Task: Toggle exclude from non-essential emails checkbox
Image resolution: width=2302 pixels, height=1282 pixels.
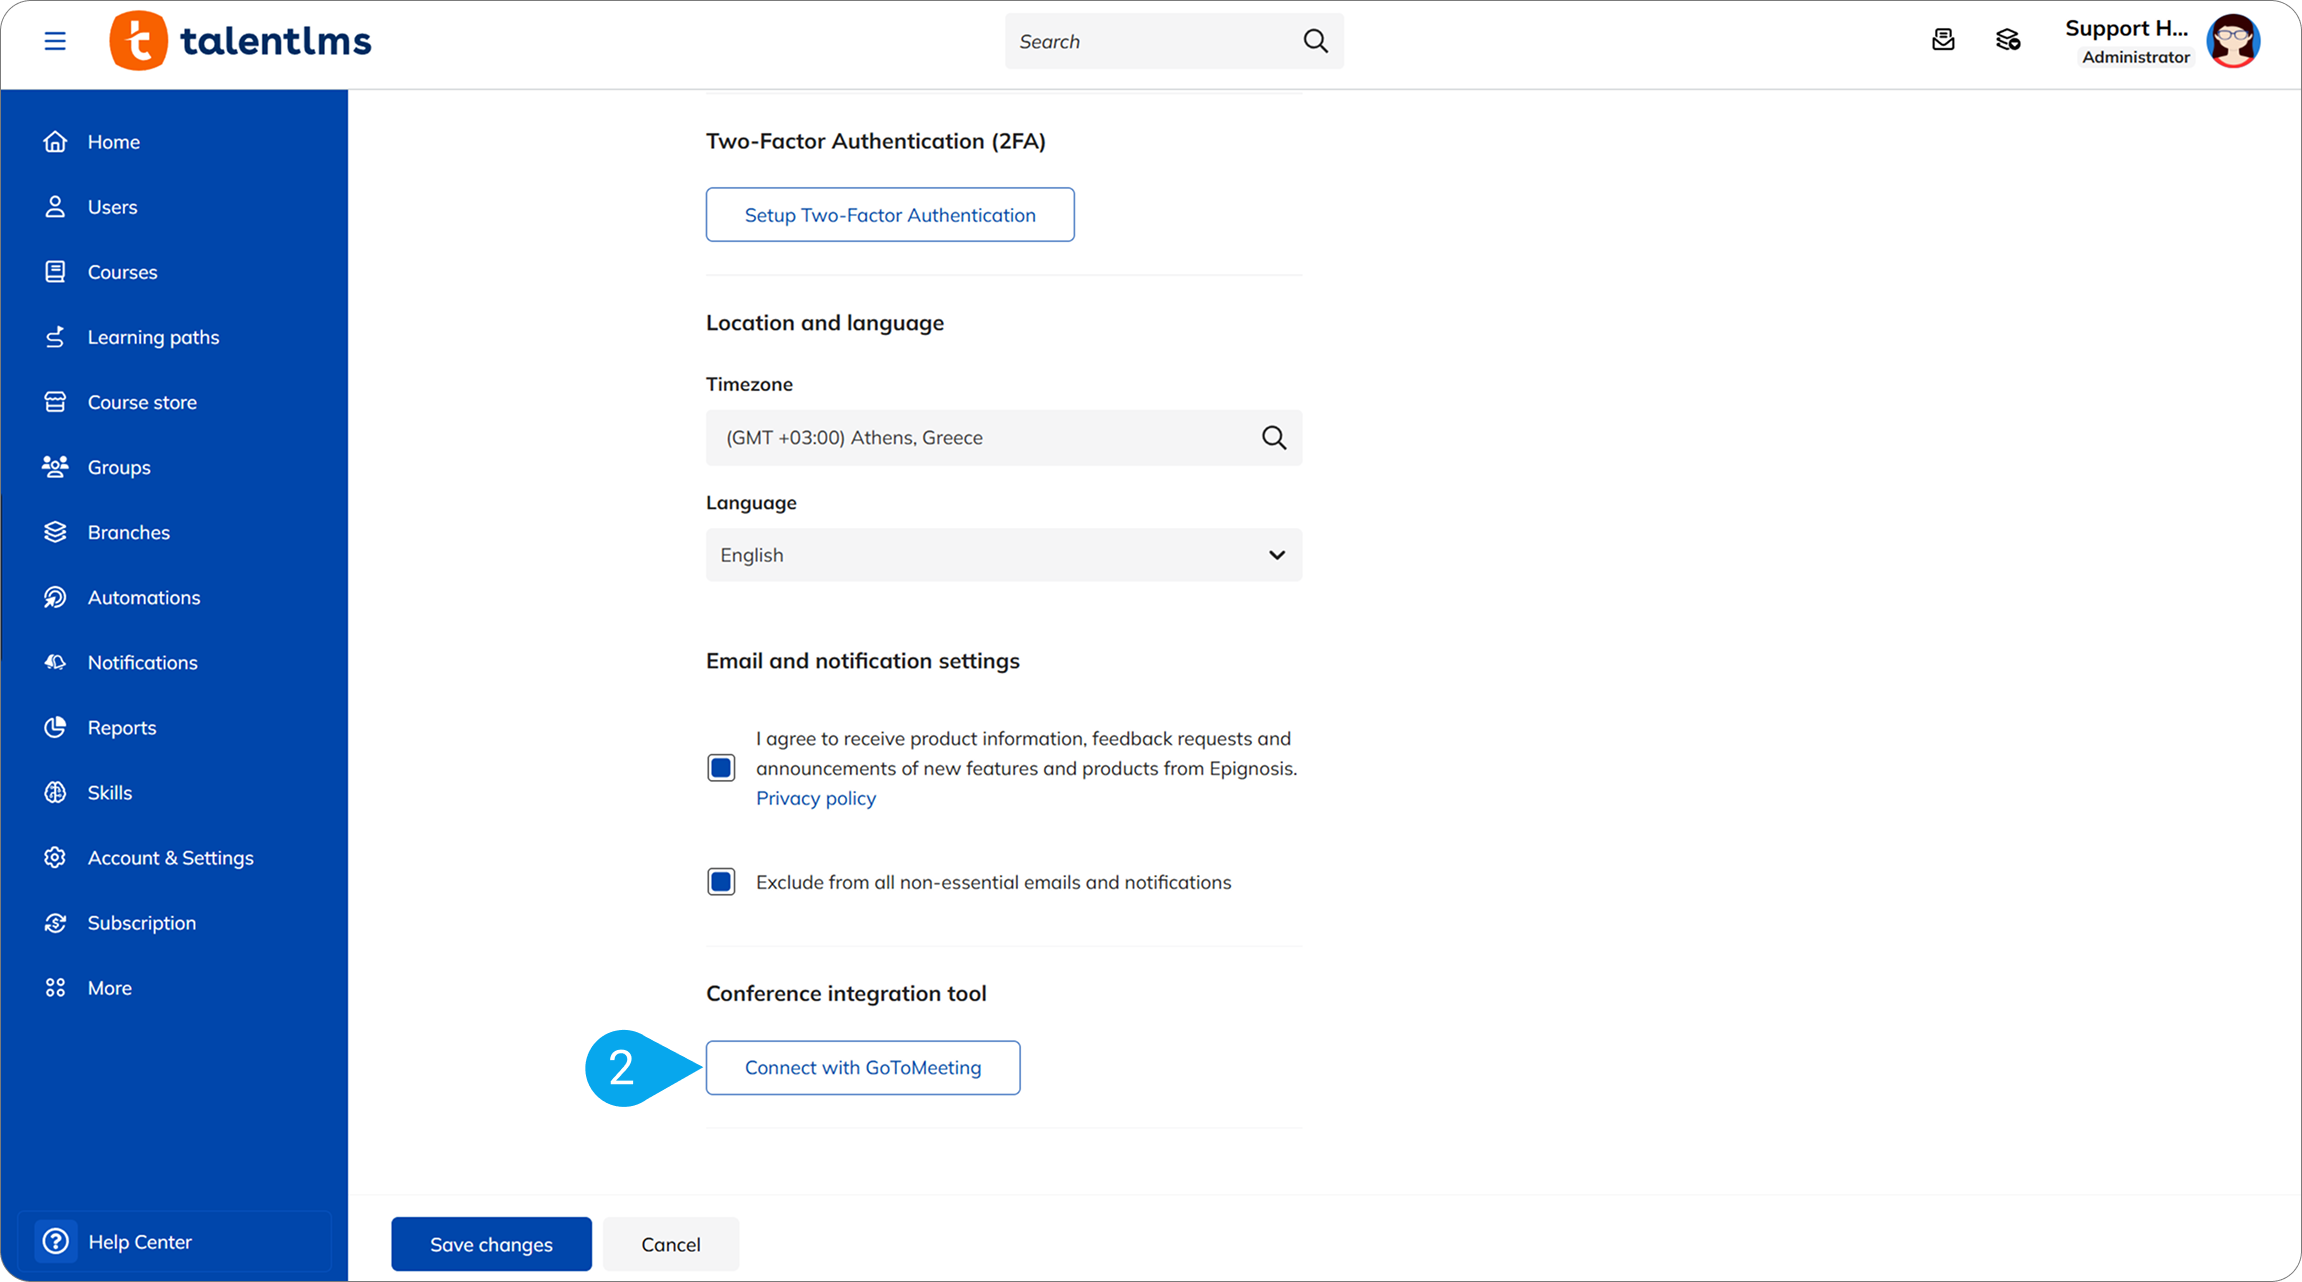Action: pos(721,882)
